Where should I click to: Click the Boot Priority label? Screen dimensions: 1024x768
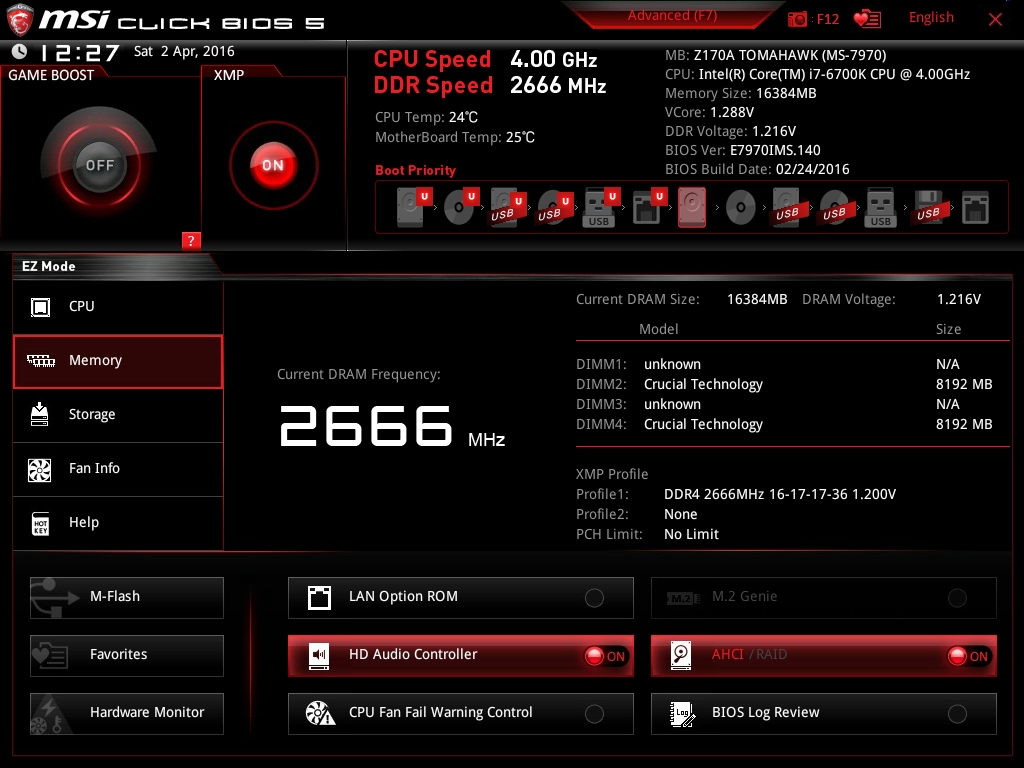coord(415,170)
